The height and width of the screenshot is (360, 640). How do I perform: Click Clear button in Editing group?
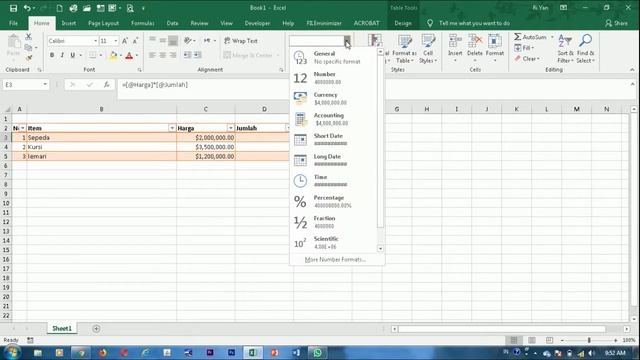pos(527,59)
